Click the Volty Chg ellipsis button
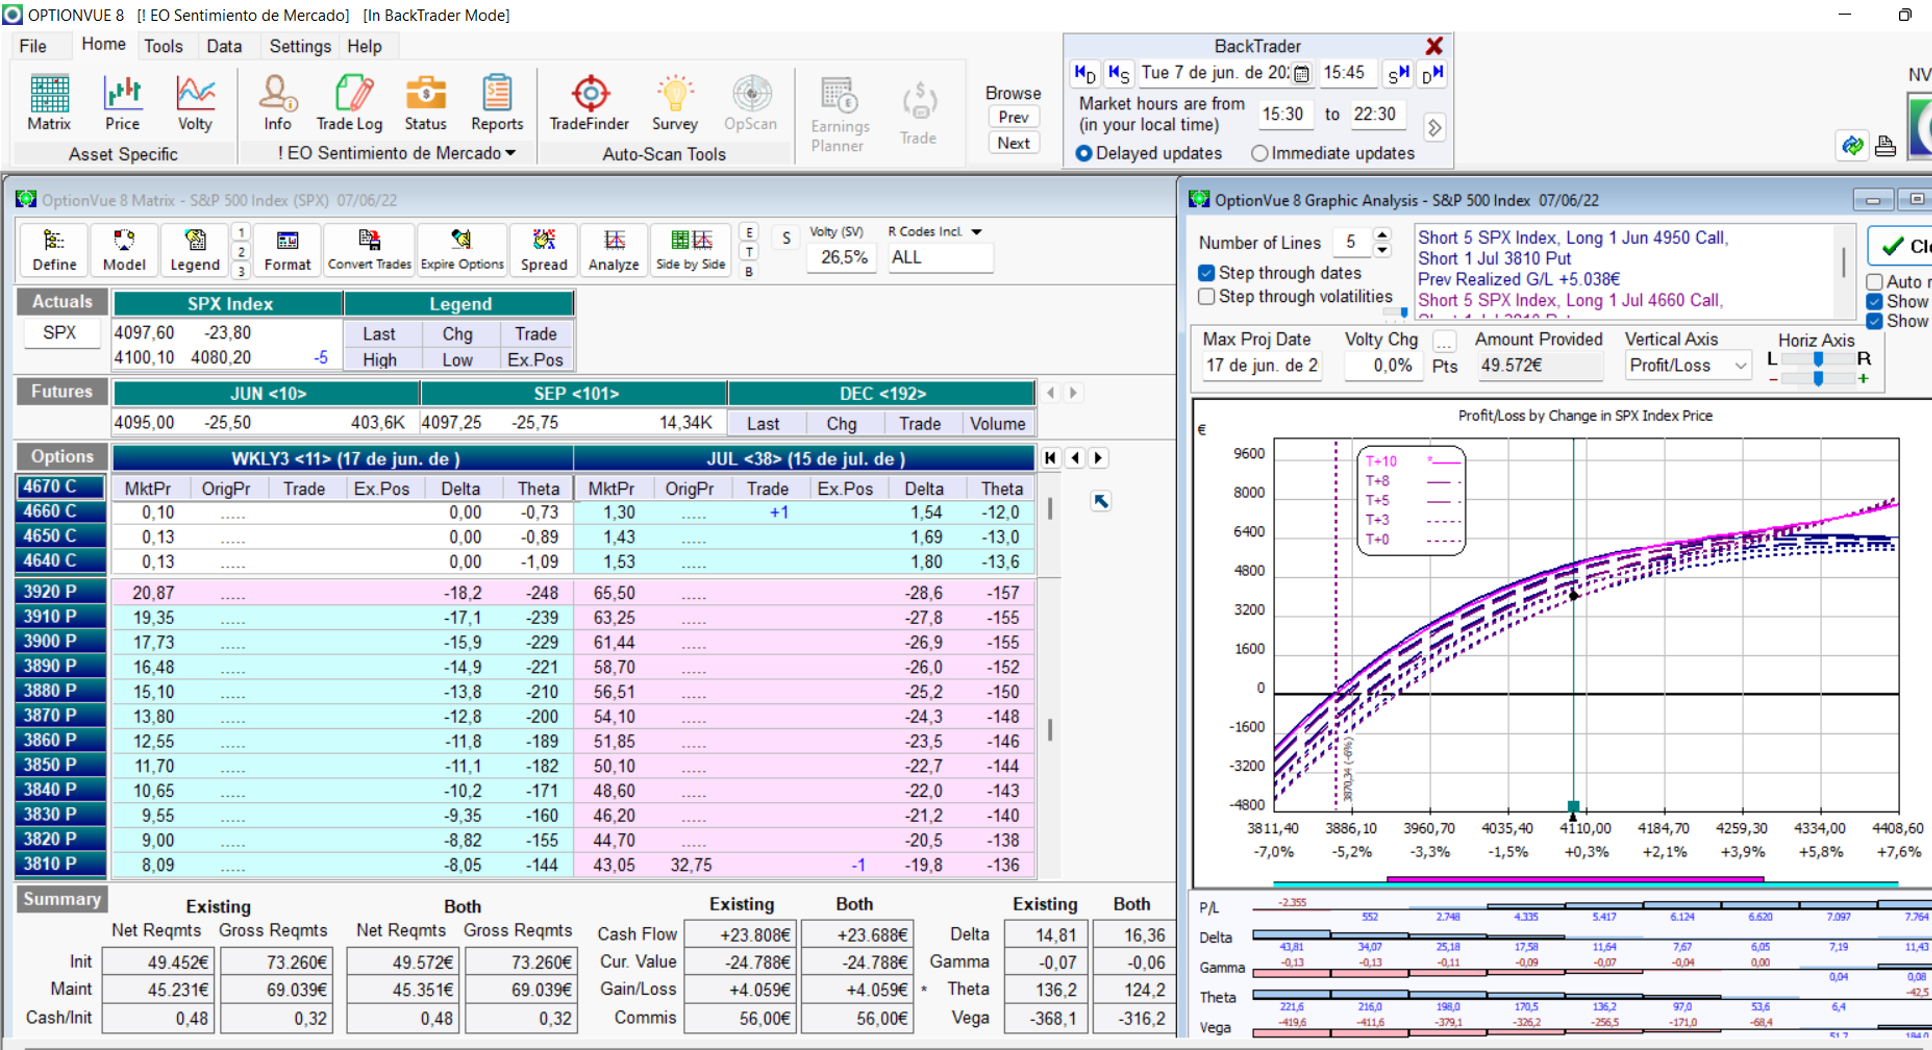The height and width of the screenshot is (1050, 1932). tap(1444, 341)
